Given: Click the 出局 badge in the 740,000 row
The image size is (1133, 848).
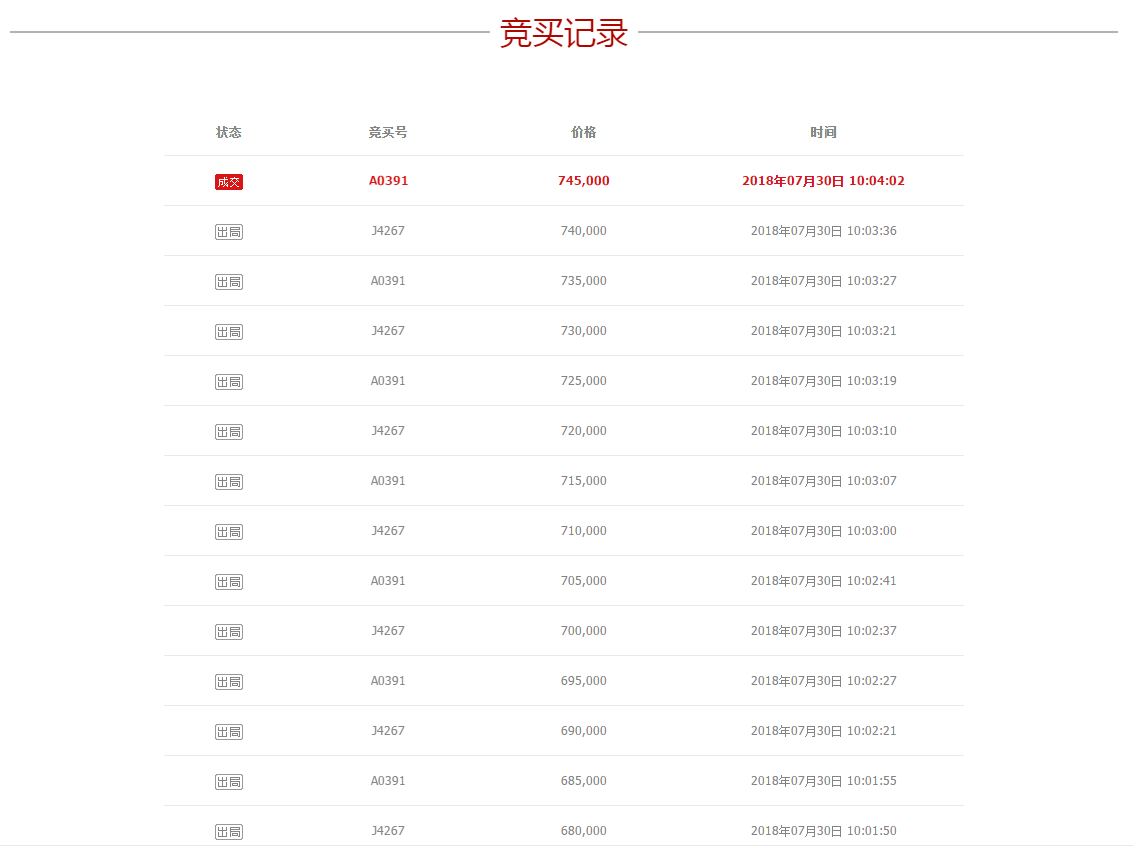Looking at the screenshot, I should coord(228,232).
